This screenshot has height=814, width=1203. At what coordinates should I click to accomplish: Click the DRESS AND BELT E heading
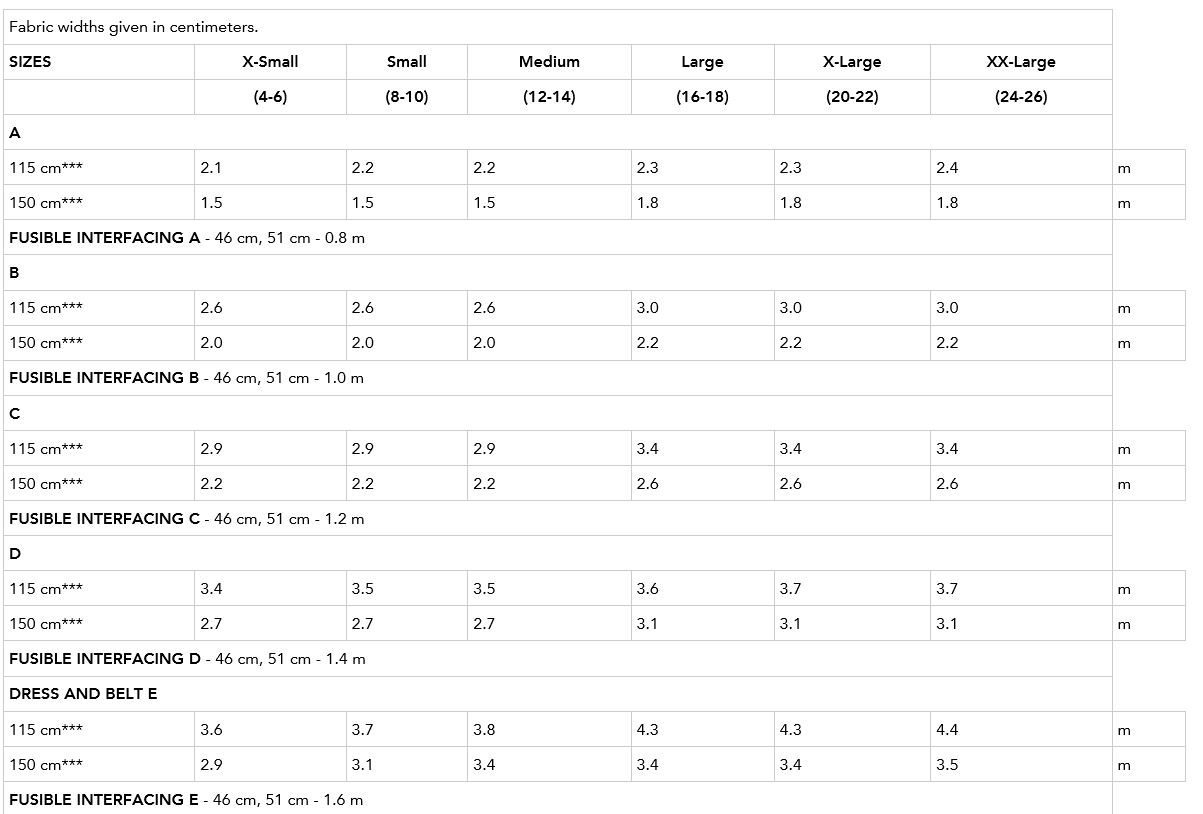[x=83, y=694]
